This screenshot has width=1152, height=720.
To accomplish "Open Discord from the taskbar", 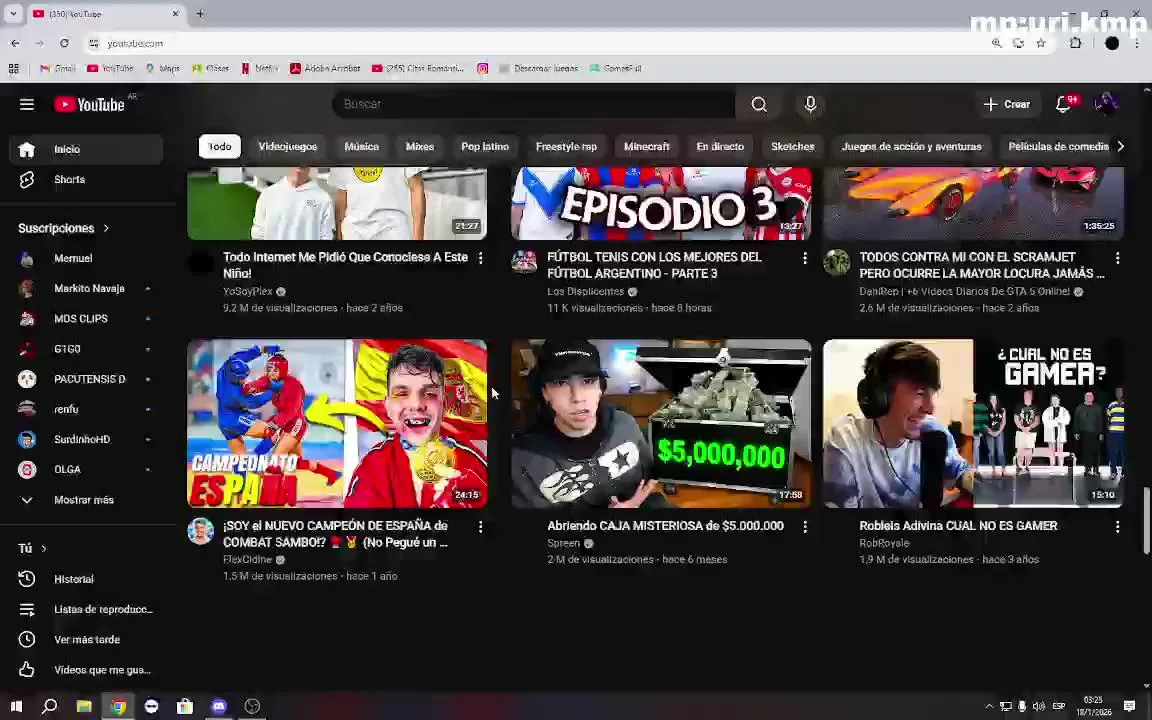I will (218, 706).
